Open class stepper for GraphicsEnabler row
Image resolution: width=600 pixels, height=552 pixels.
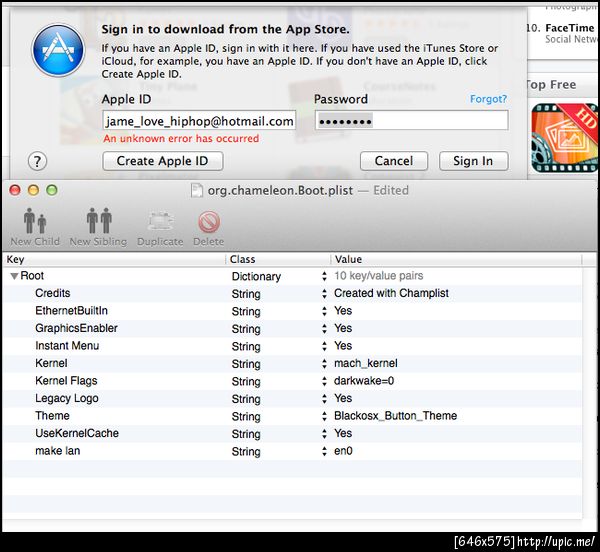point(324,329)
